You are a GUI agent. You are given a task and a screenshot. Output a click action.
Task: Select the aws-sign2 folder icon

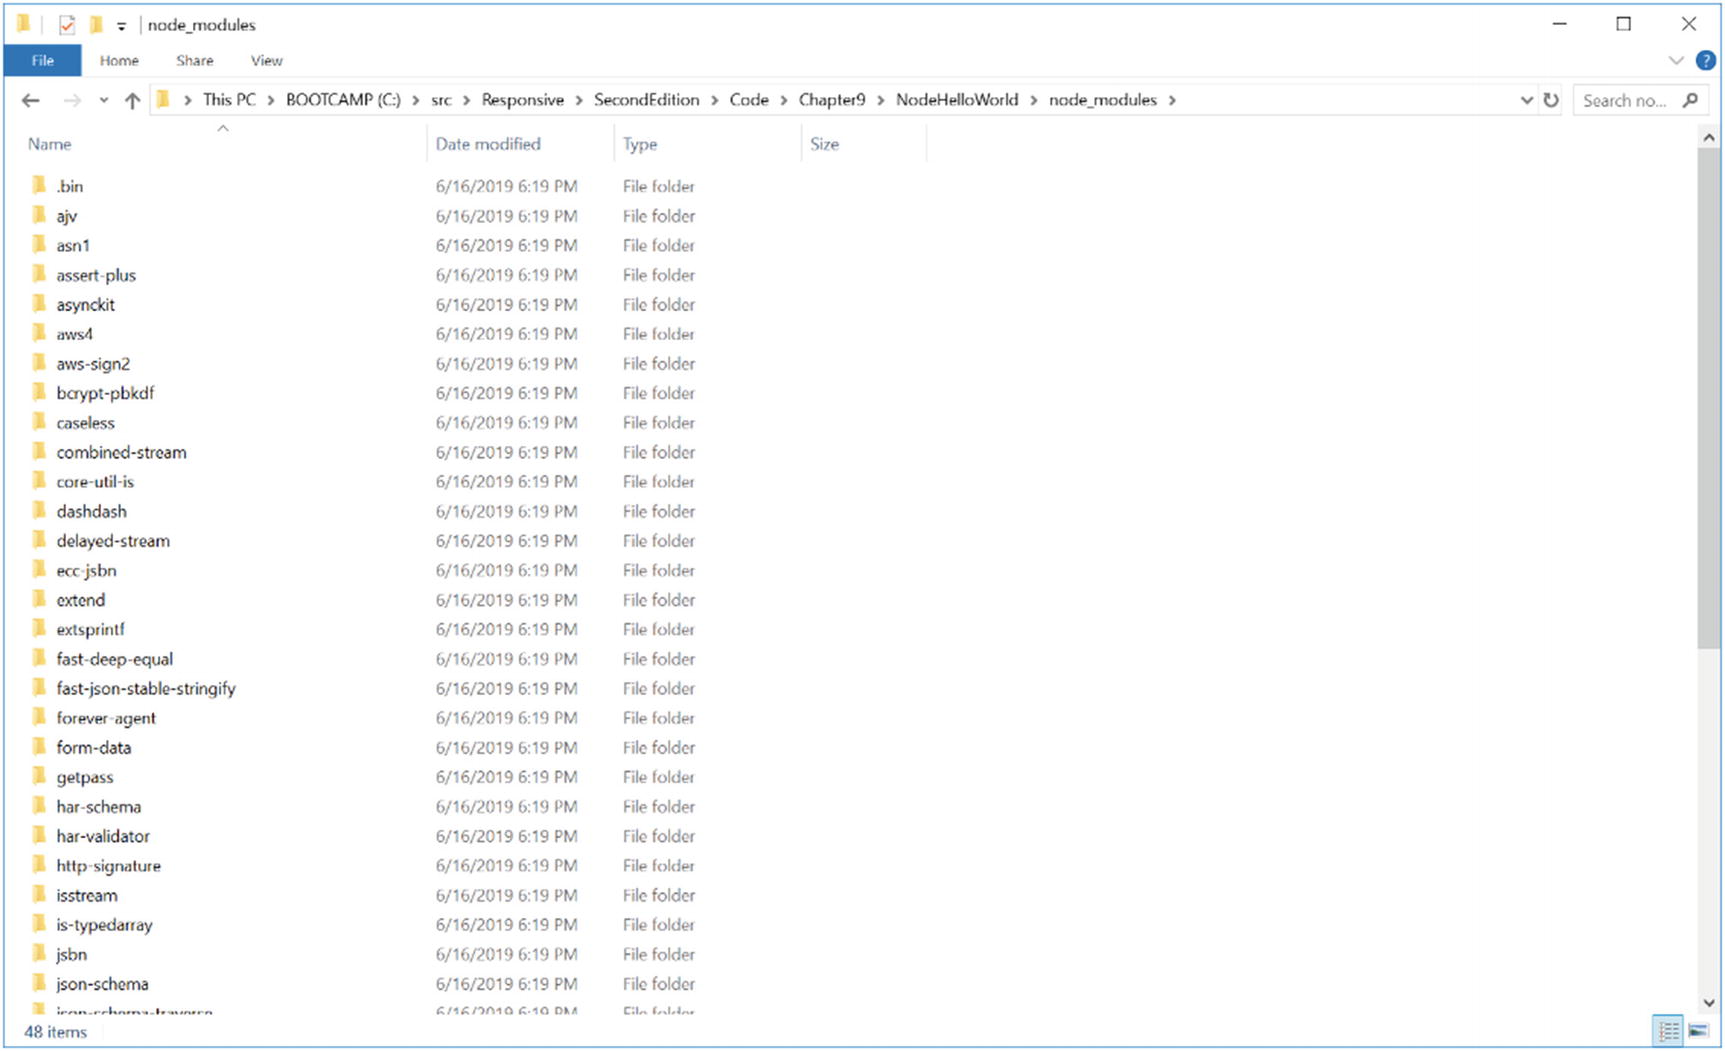pyautogui.click(x=39, y=362)
